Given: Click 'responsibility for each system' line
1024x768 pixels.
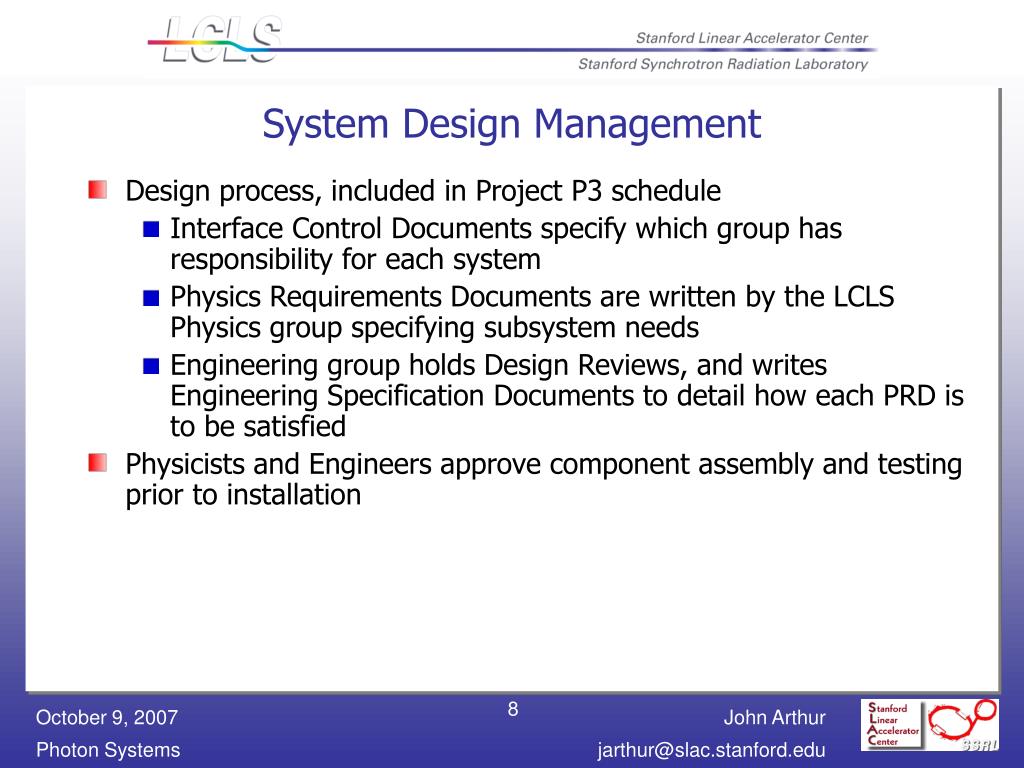Looking at the screenshot, I should pos(355,260).
